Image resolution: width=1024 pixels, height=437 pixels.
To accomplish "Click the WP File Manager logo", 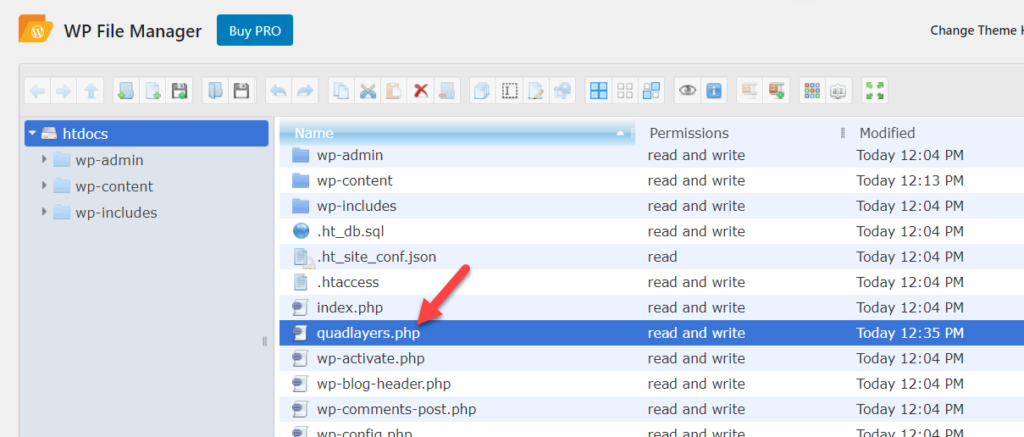I will (x=36, y=29).
